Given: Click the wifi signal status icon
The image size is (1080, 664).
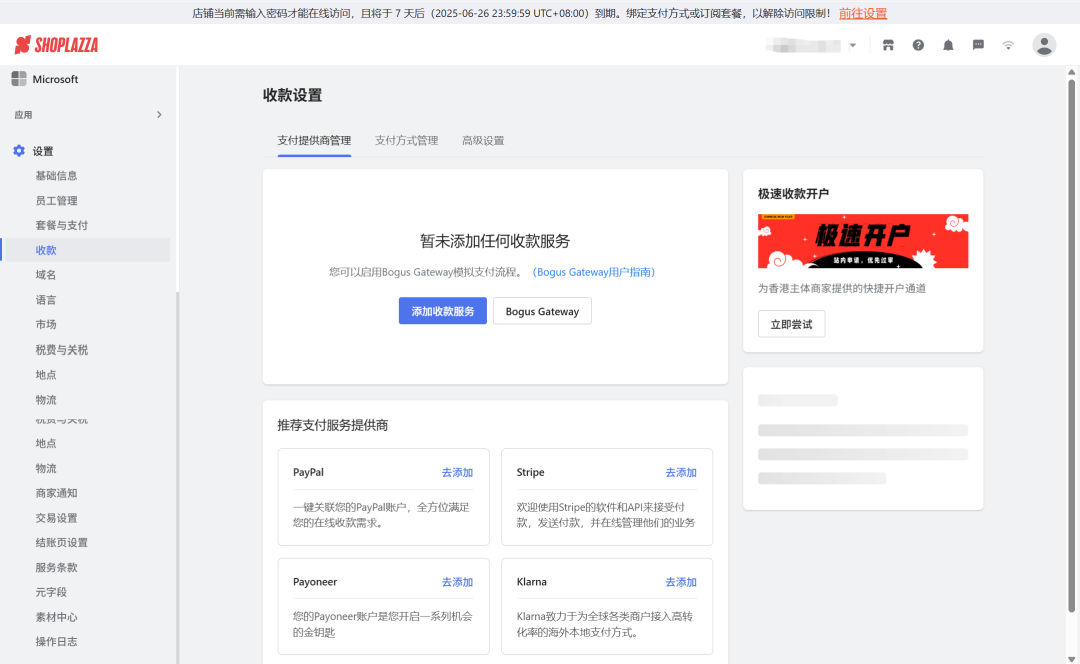Looking at the screenshot, I should (x=1008, y=45).
